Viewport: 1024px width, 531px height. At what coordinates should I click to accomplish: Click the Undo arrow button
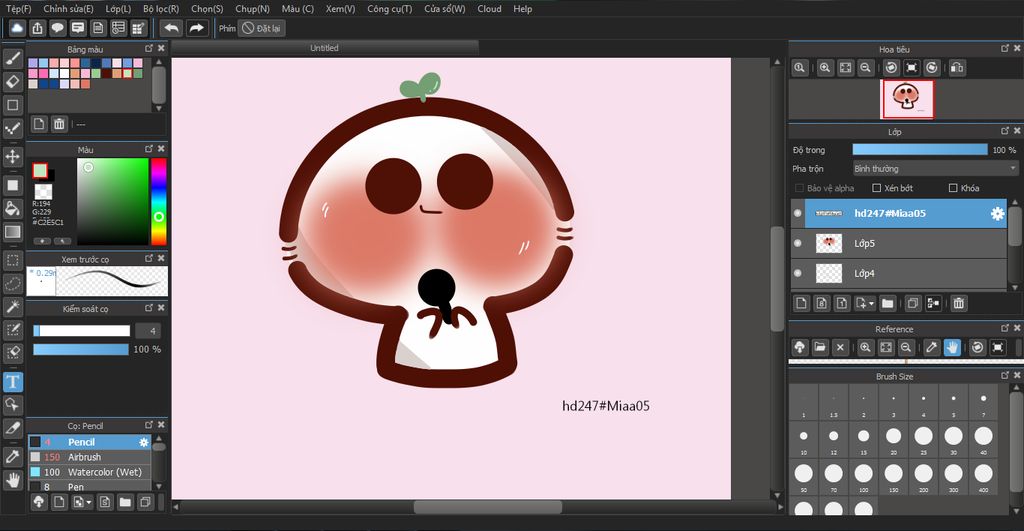(171, 28)
